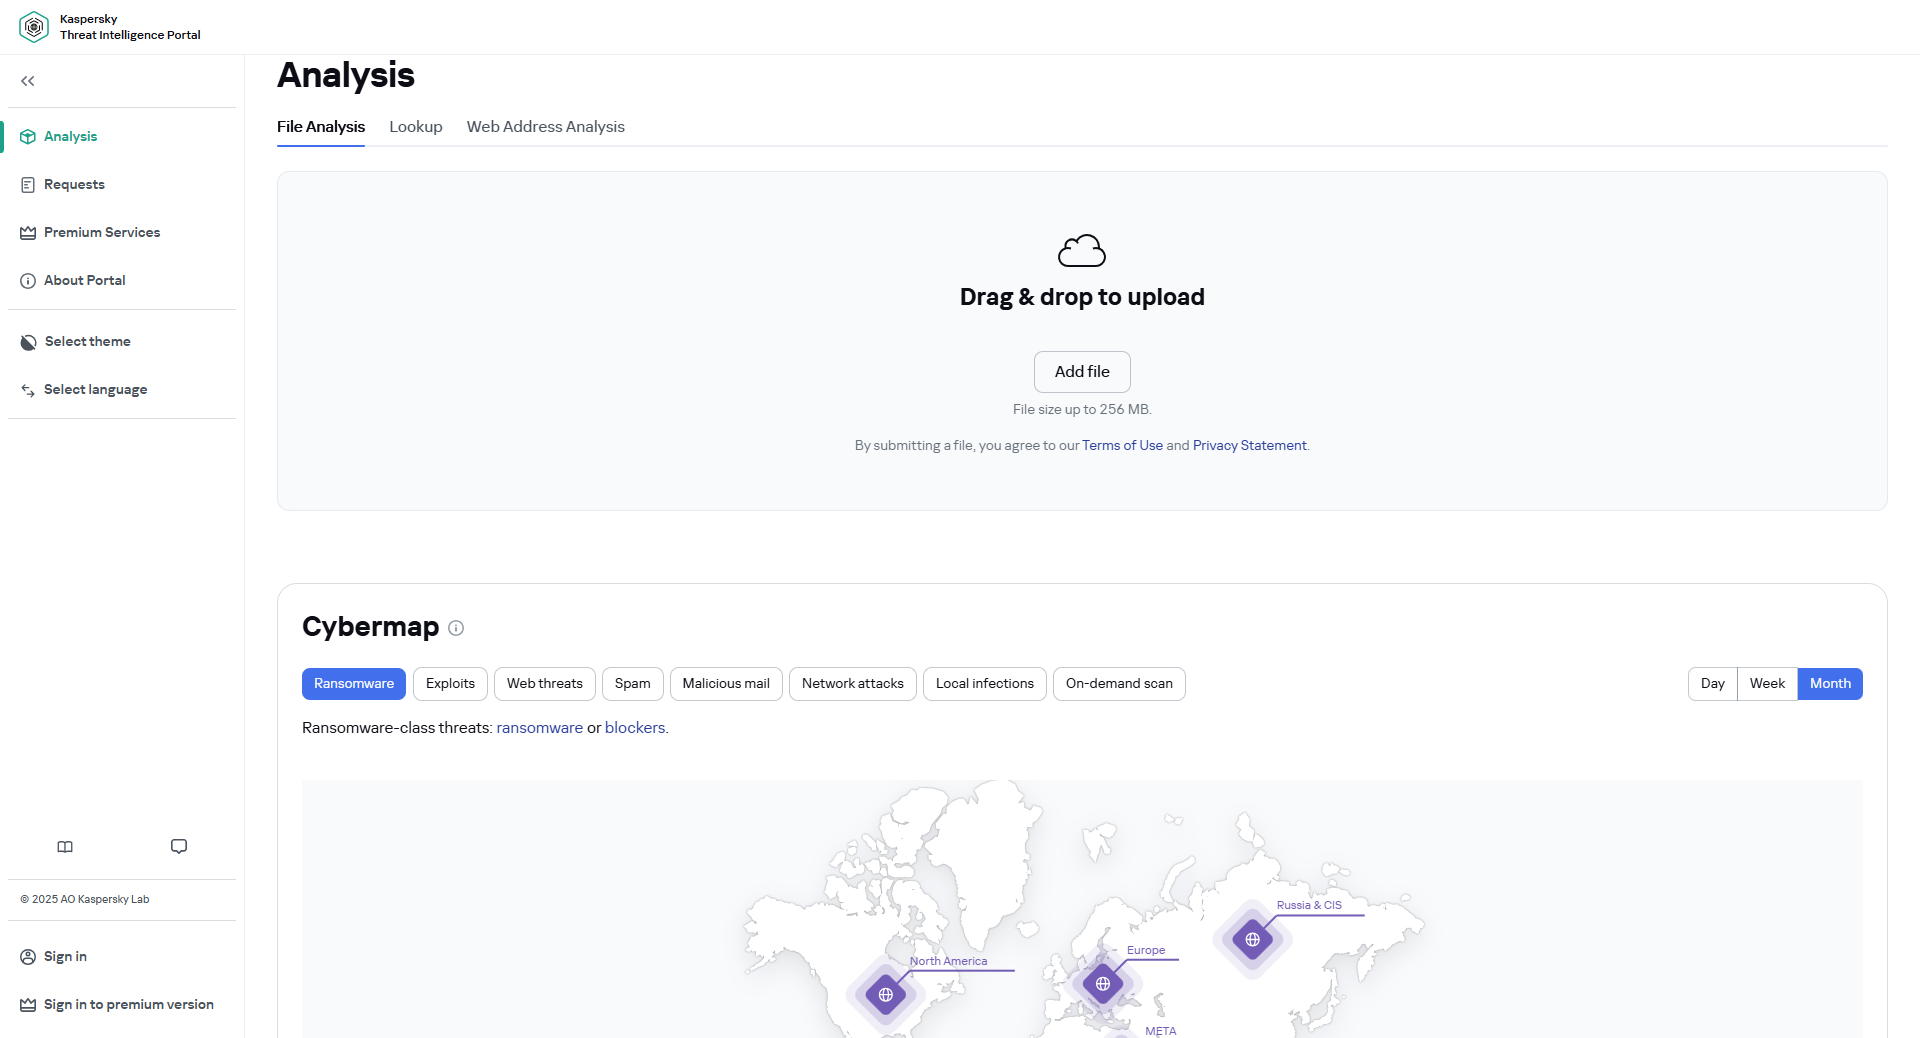Open the Cybermap info icon
This screenshot has width=1920, height=1038.
[x=456, y=628]
